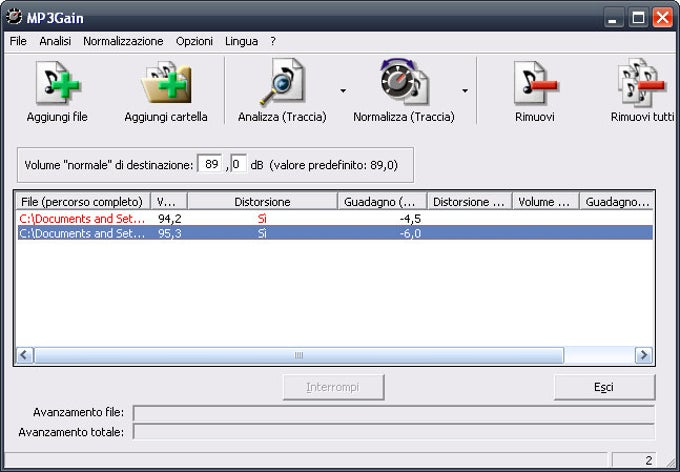The height and width of the screenshot is (472, 680).
Task: Click the status bar file count 2
Action: pos(649,460)
